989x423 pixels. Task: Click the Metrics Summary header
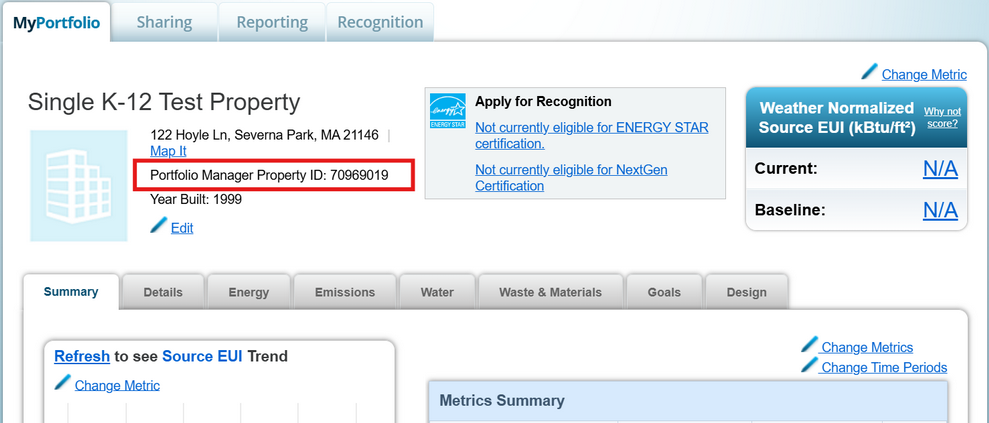pyautogui.click(x=502, y=400)
